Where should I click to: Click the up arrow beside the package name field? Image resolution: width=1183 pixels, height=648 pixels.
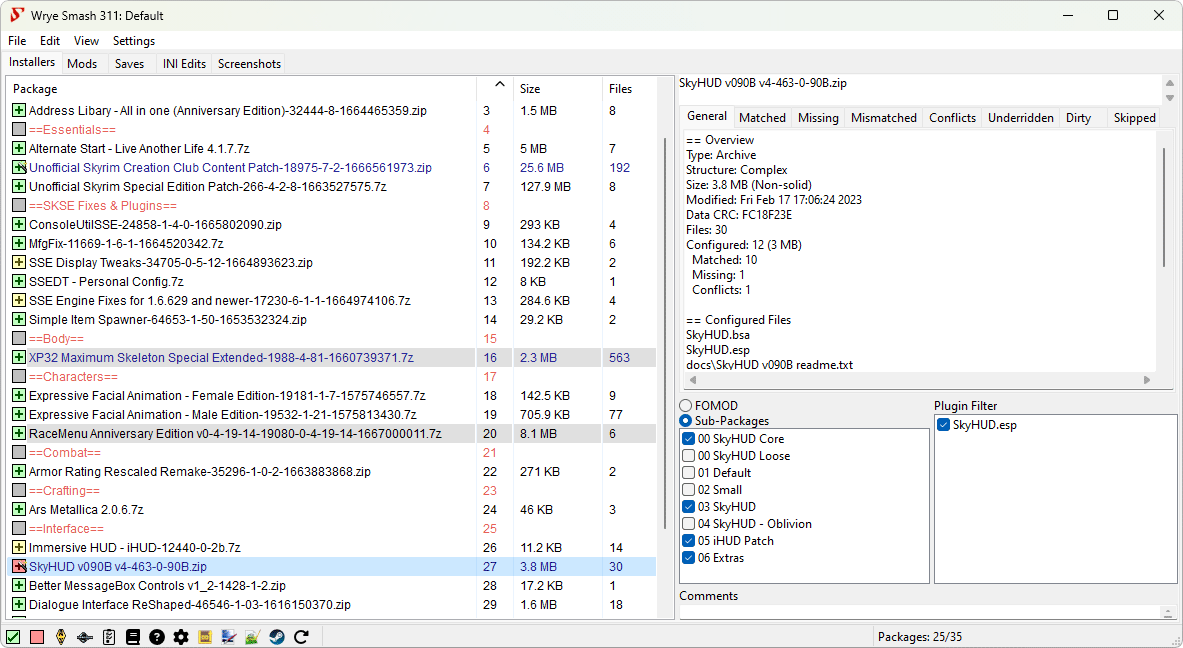[1170, 83]
